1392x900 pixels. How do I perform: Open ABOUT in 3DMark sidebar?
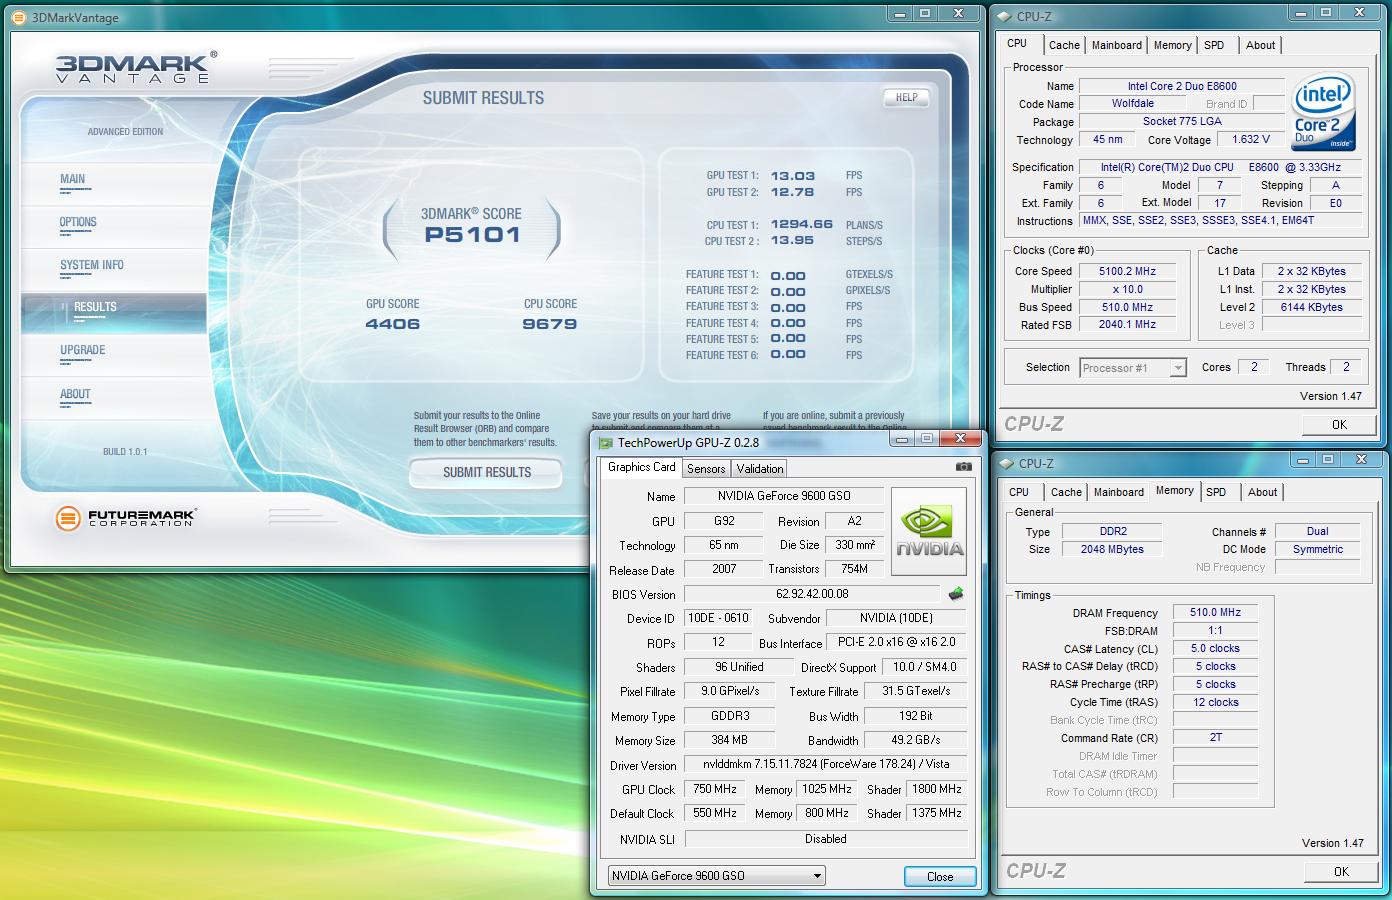pos(75,395)
